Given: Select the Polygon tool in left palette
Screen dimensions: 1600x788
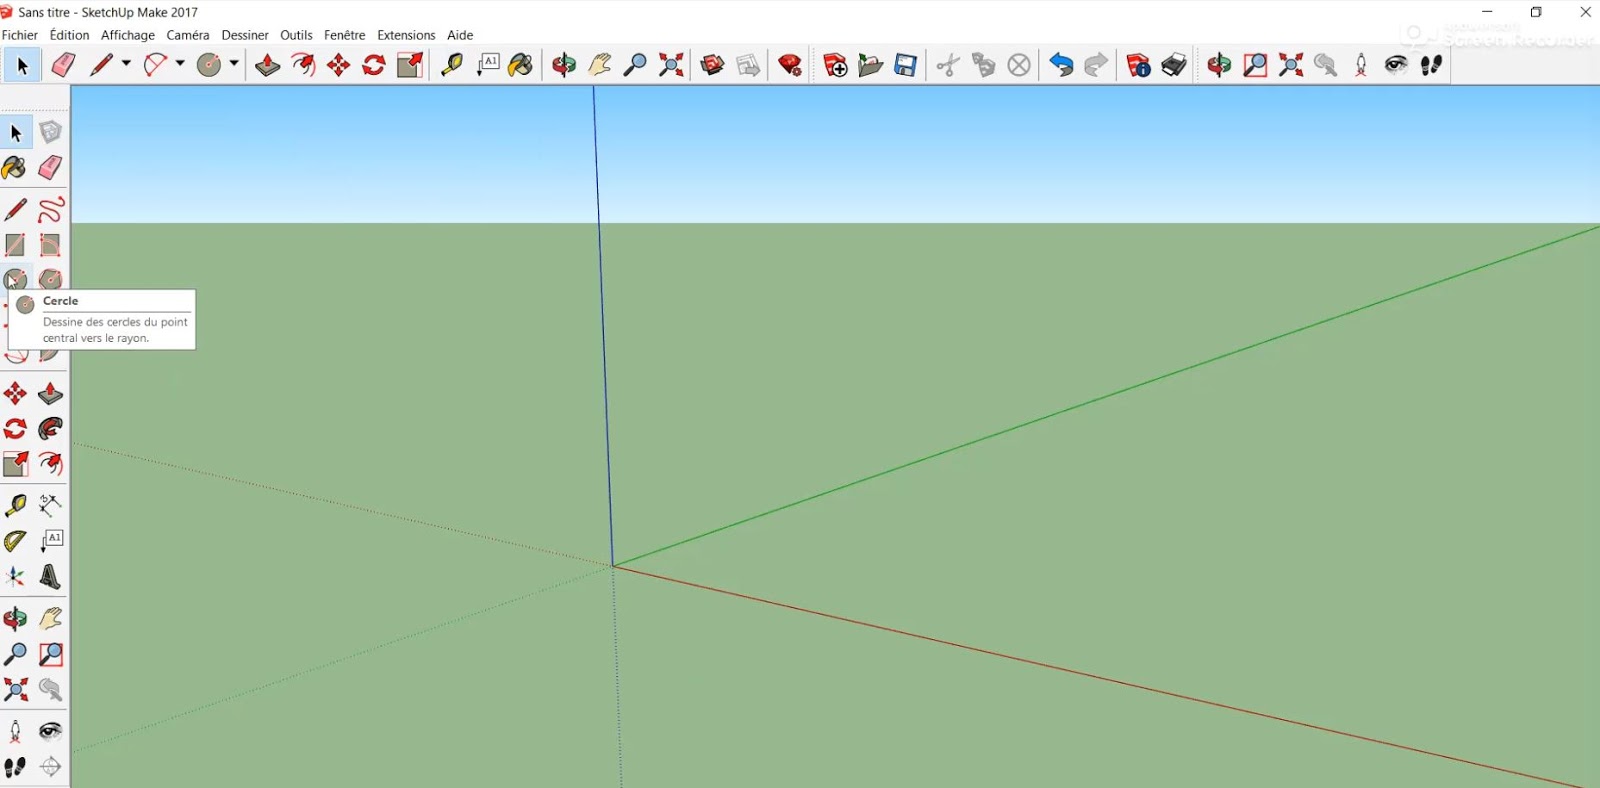Looking at the screenshot, I should pyautogui.click(x=50, y=279).
